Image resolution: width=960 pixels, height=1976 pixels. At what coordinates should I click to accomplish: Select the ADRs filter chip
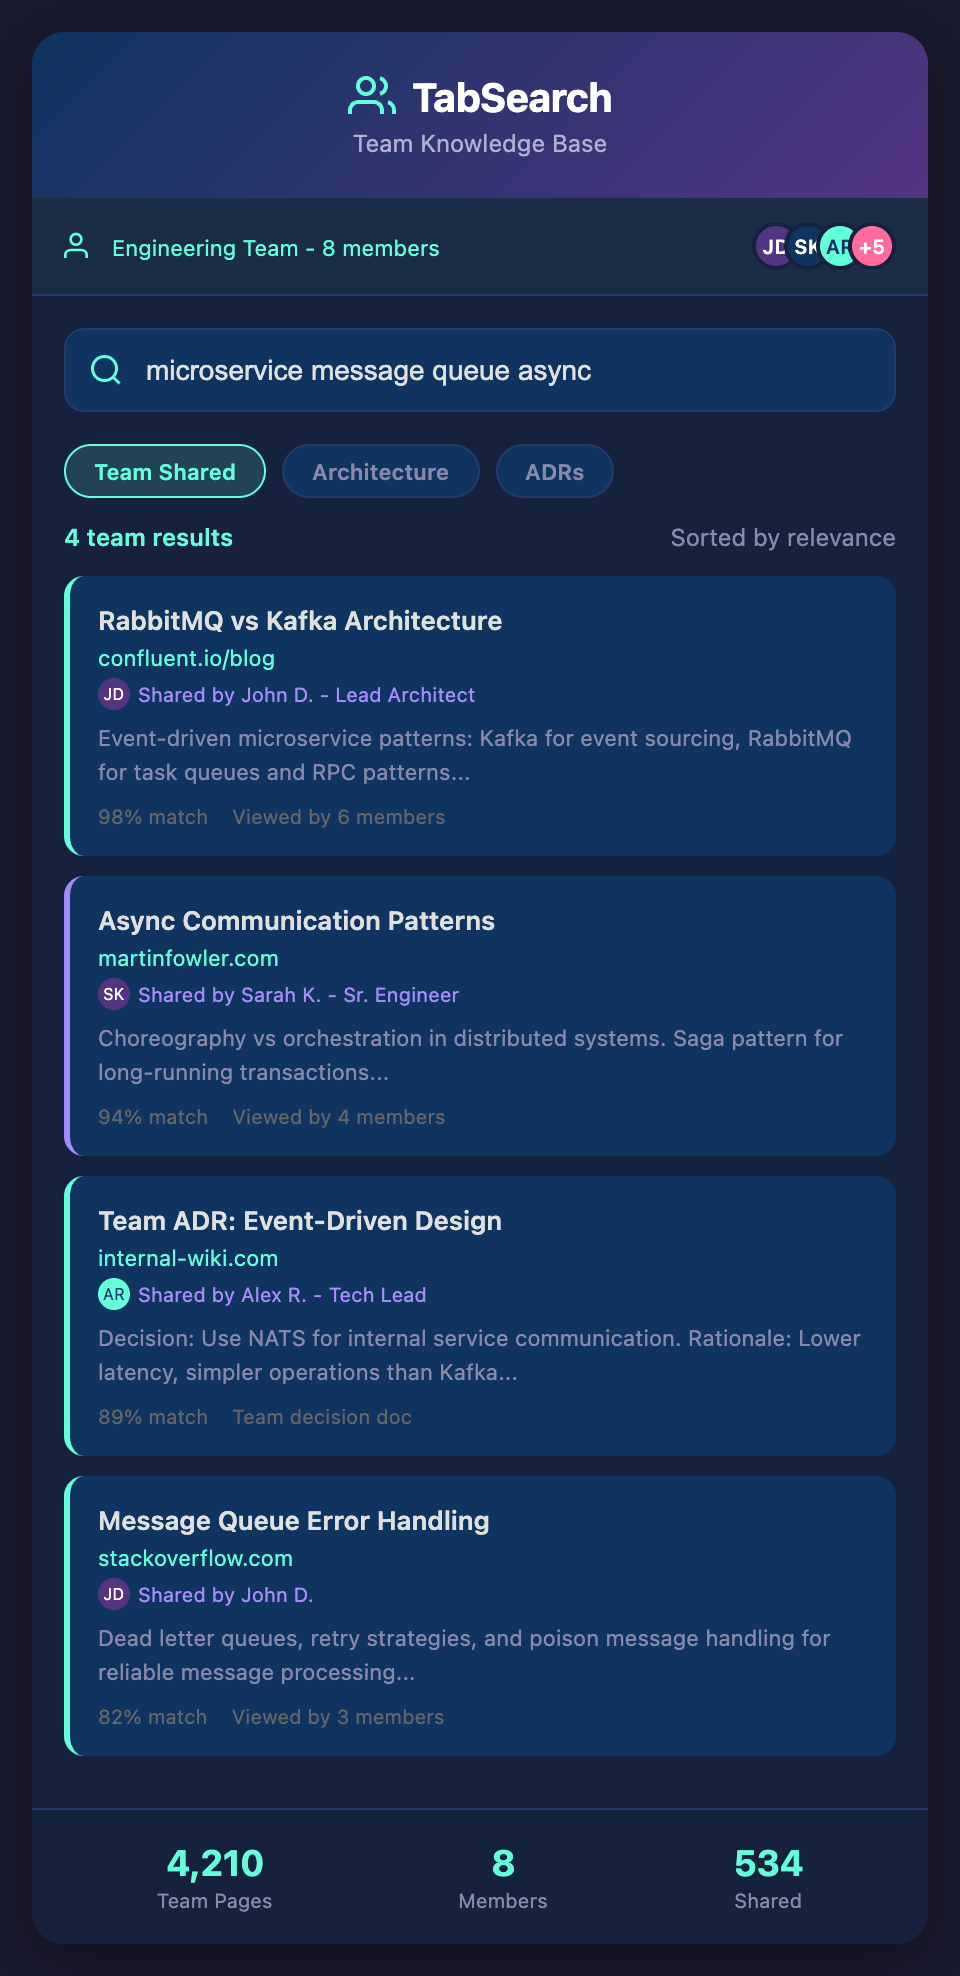point(554,471)
